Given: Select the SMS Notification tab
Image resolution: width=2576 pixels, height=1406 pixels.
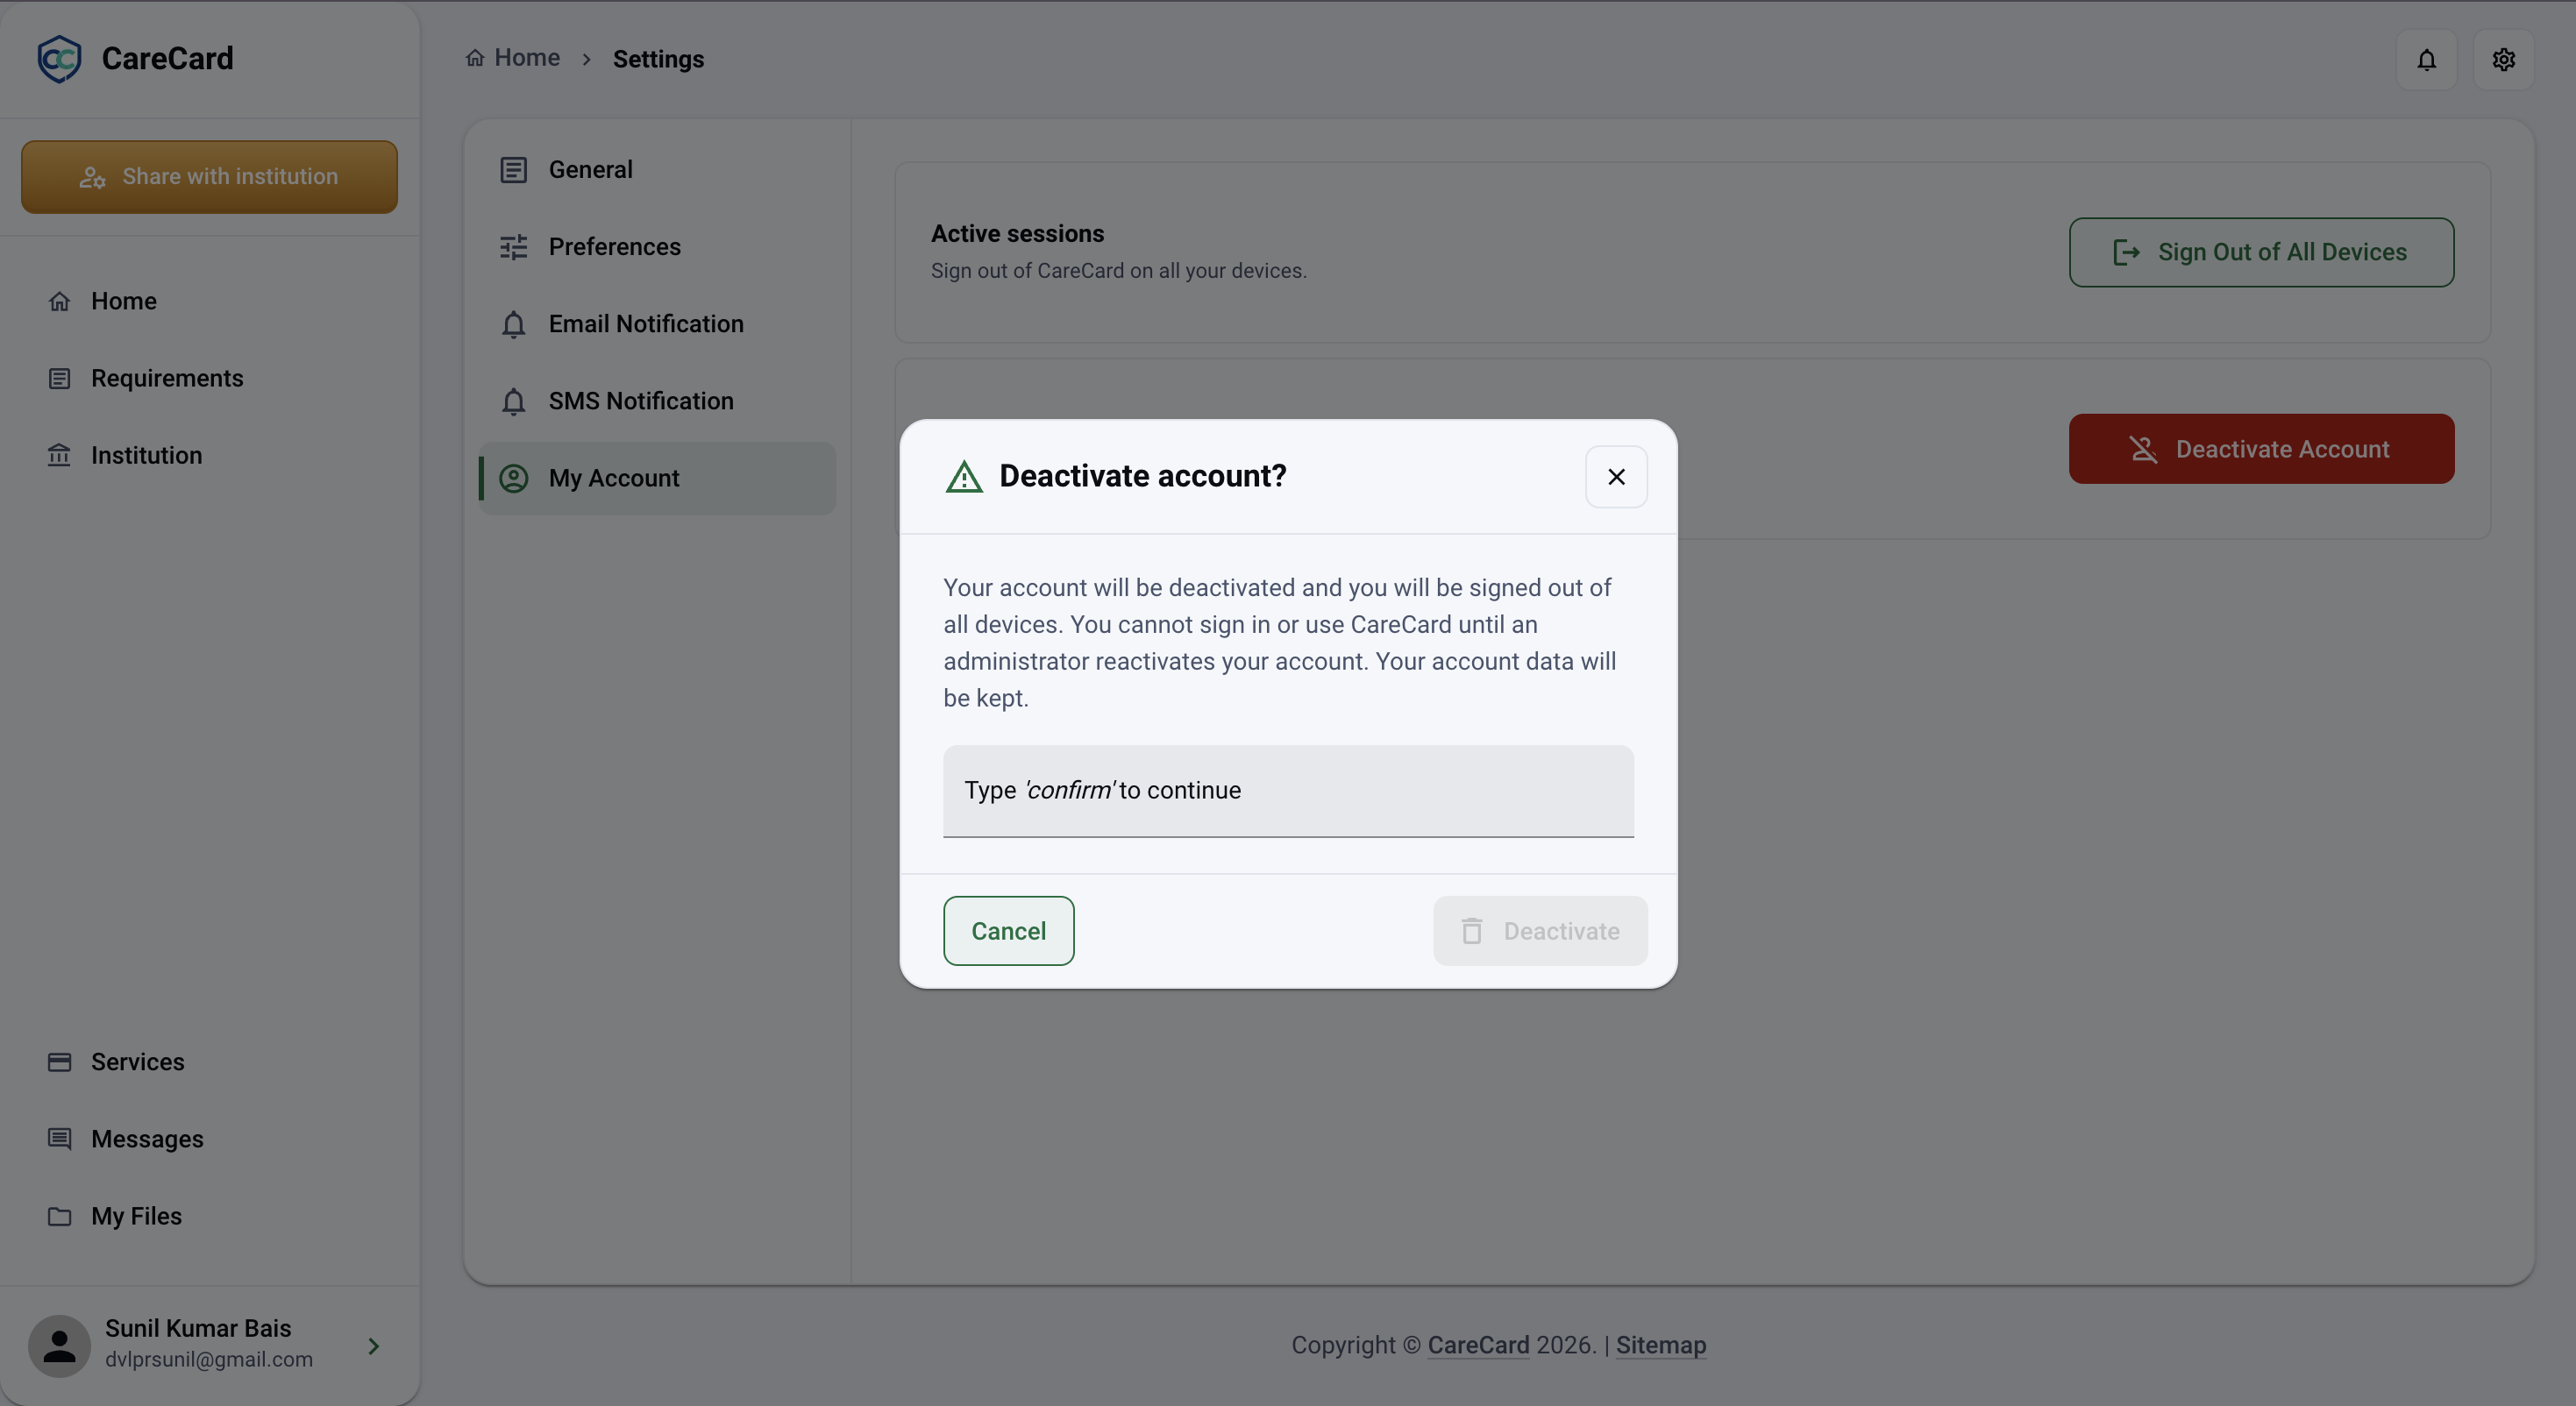Looking at the screenshot, I should click(x=657, y=401).
